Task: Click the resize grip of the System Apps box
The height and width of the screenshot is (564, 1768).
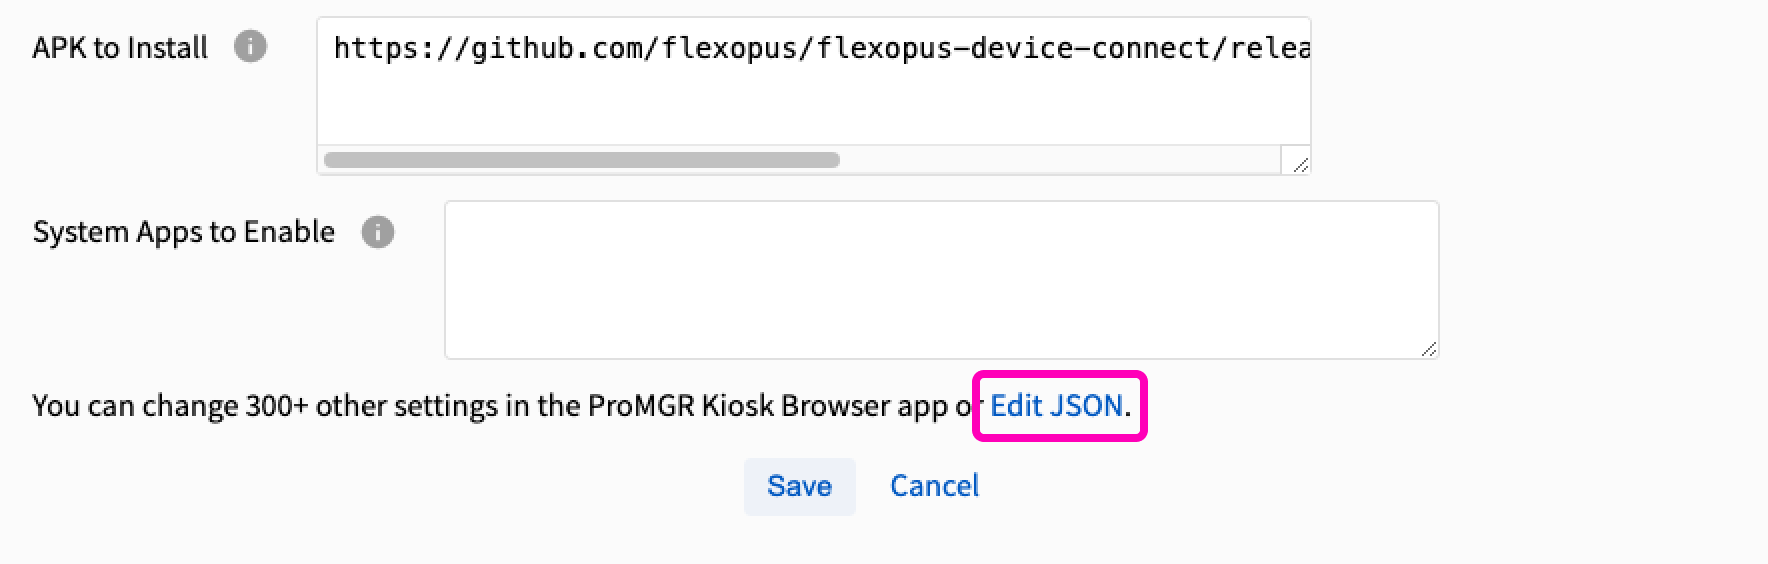Action: click(1428, 348)
